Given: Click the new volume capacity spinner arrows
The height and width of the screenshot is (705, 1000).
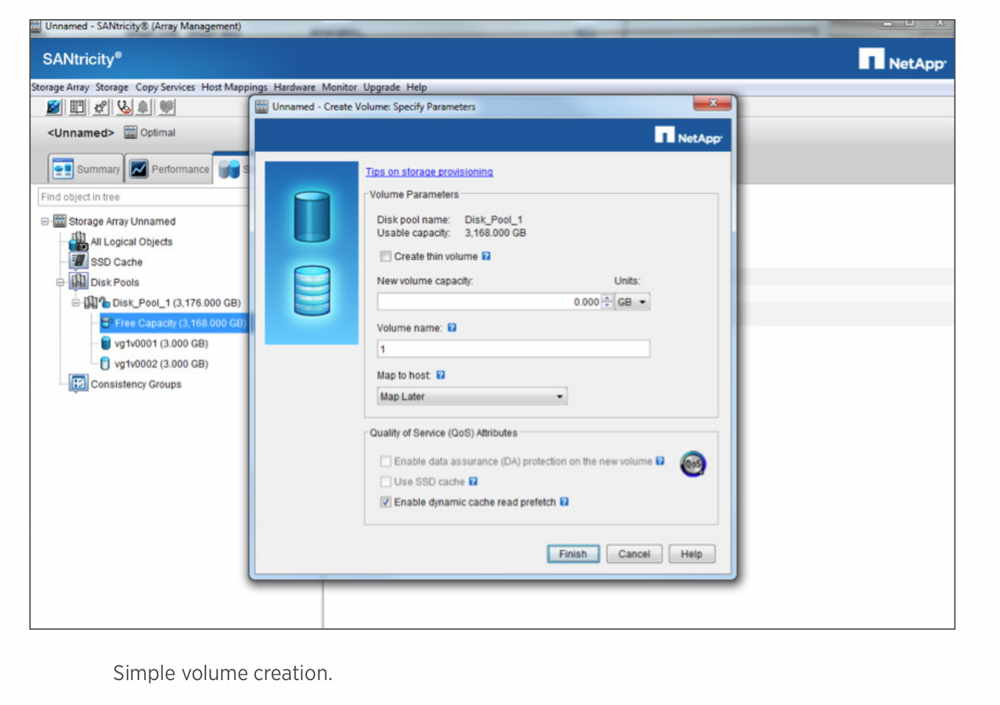Looking at the screenshot, I should (x=608, y=302).
